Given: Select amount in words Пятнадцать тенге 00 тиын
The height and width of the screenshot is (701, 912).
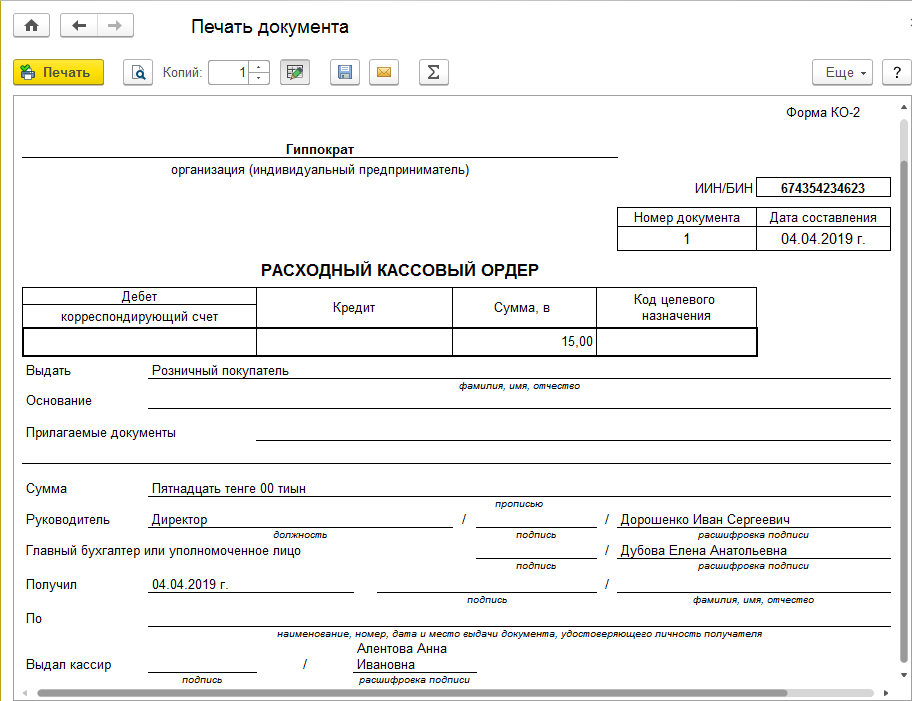Looking at the screenshot, I should [229, 489].
